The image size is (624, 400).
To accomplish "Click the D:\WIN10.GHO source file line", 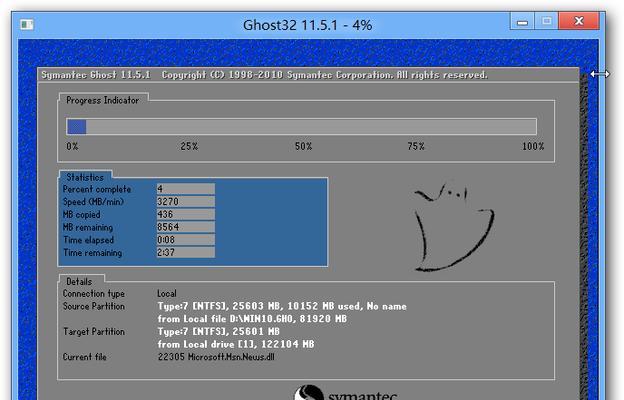I will click(252, 319).
